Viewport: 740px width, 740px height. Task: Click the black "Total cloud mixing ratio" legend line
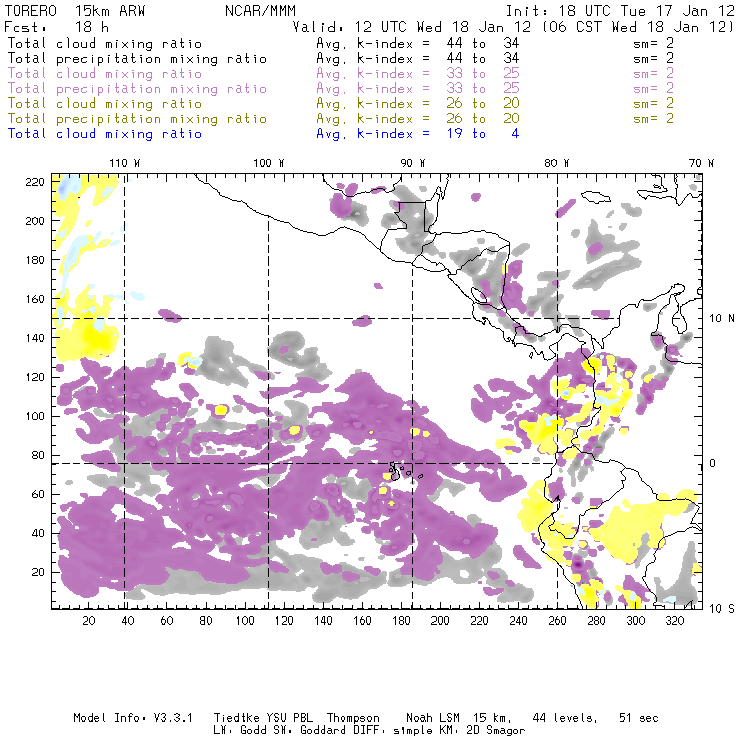[x=105, y=44]
